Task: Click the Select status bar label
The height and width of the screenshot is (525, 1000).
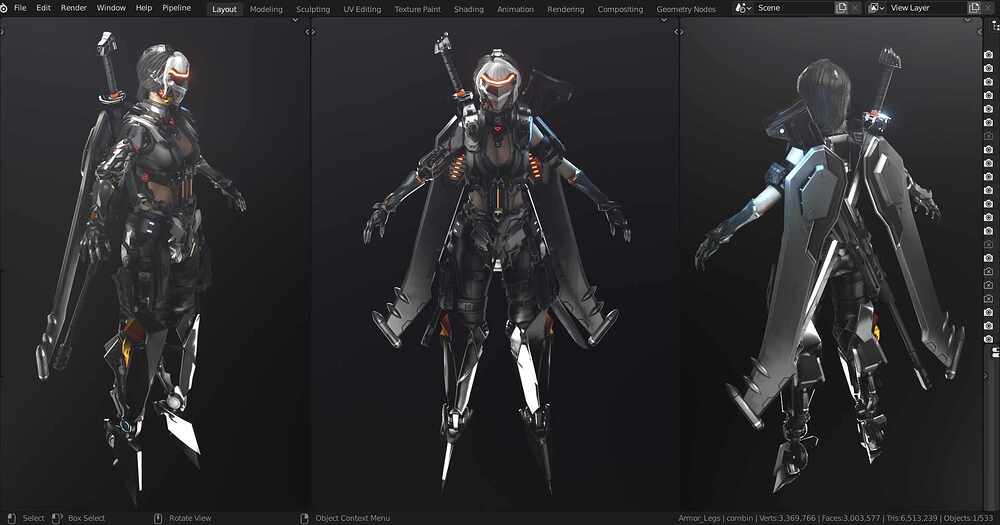Action: [x=34, y=518]
